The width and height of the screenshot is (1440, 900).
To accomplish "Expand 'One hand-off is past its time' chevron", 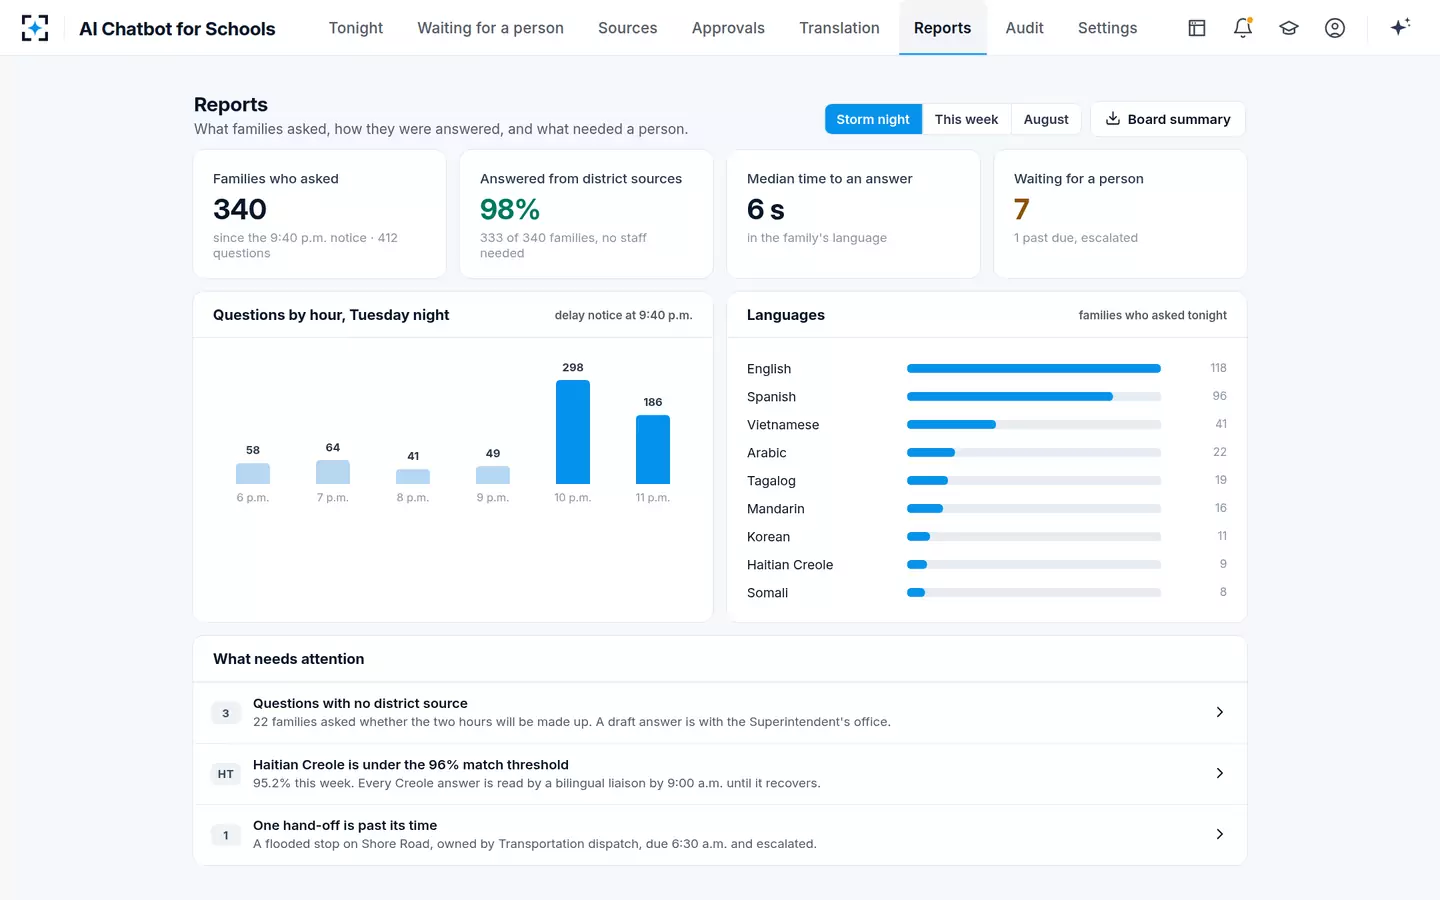I will (1219, 834).
